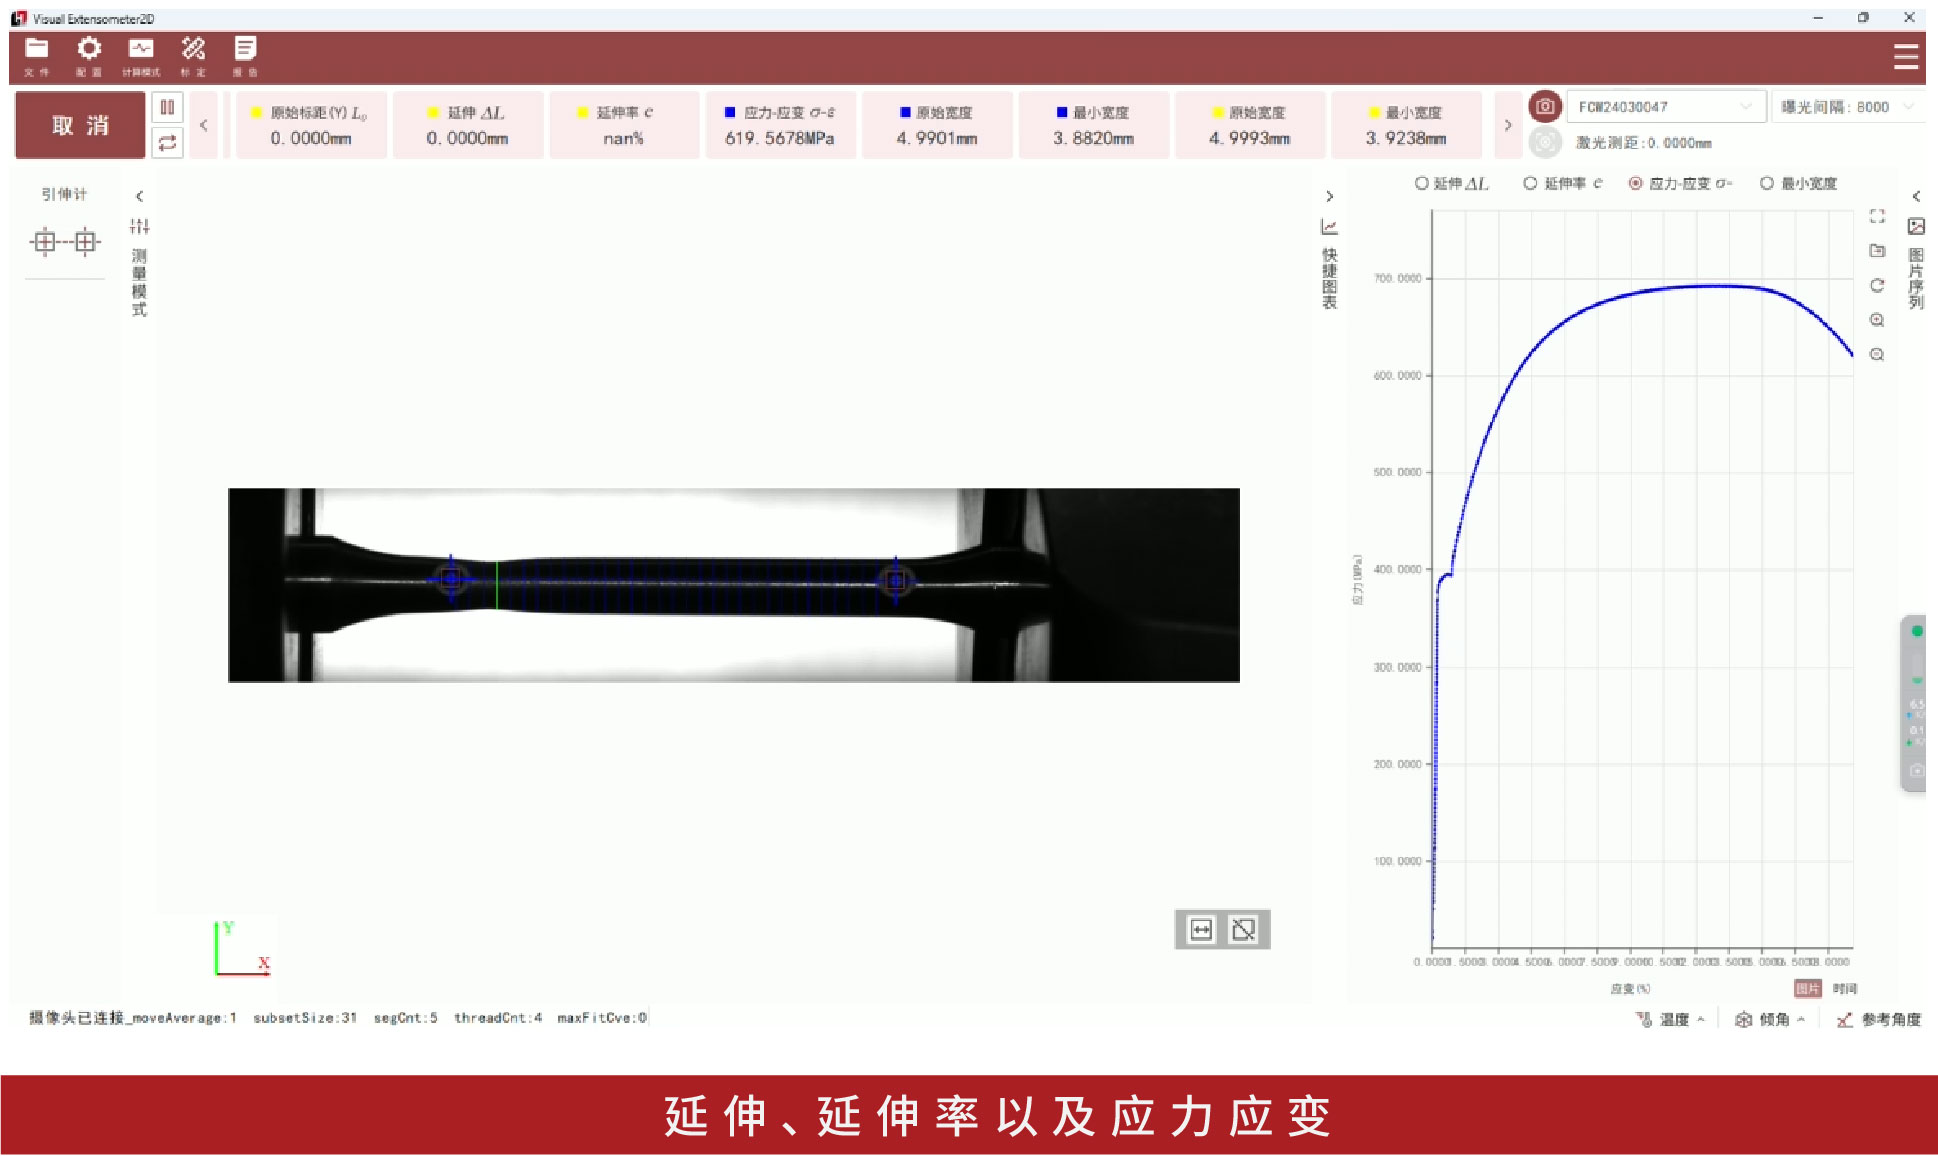Image resolution: width=1938 pixels, height=1156 pixels.
Task: Open the 报告 report icon
Action: click(x=245, y=54)
